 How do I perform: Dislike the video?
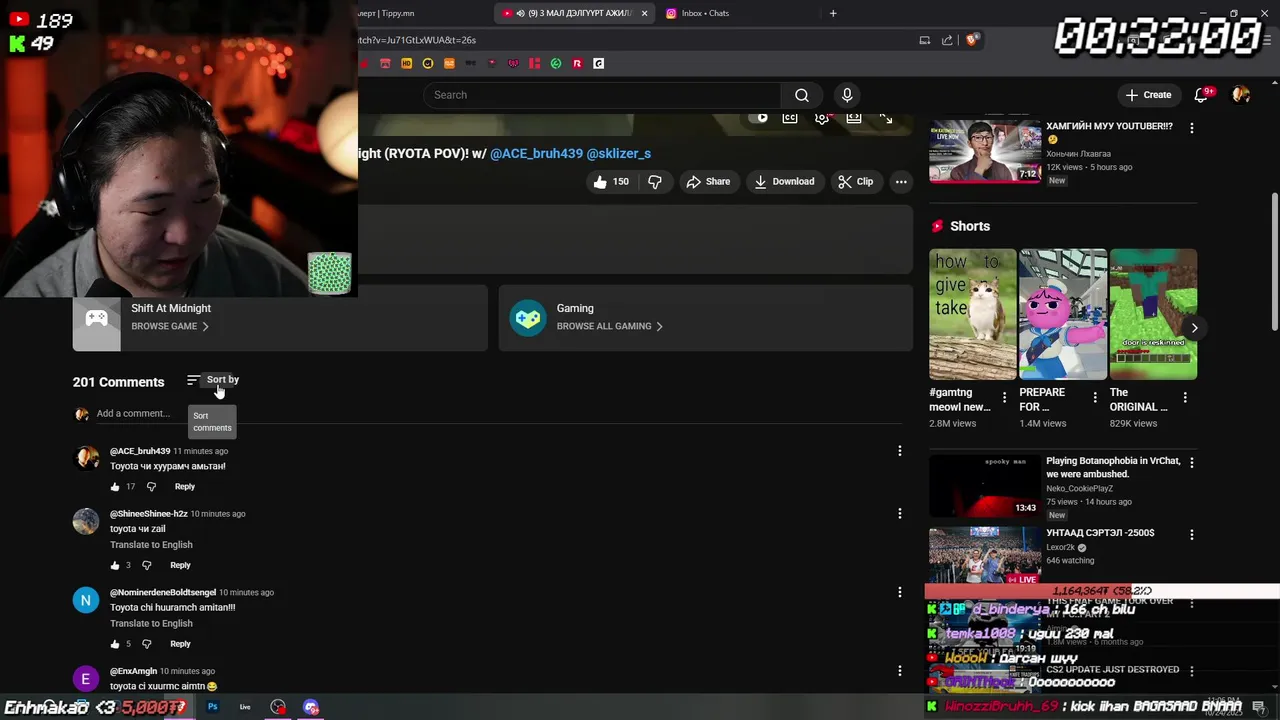(x=655, y=182)
